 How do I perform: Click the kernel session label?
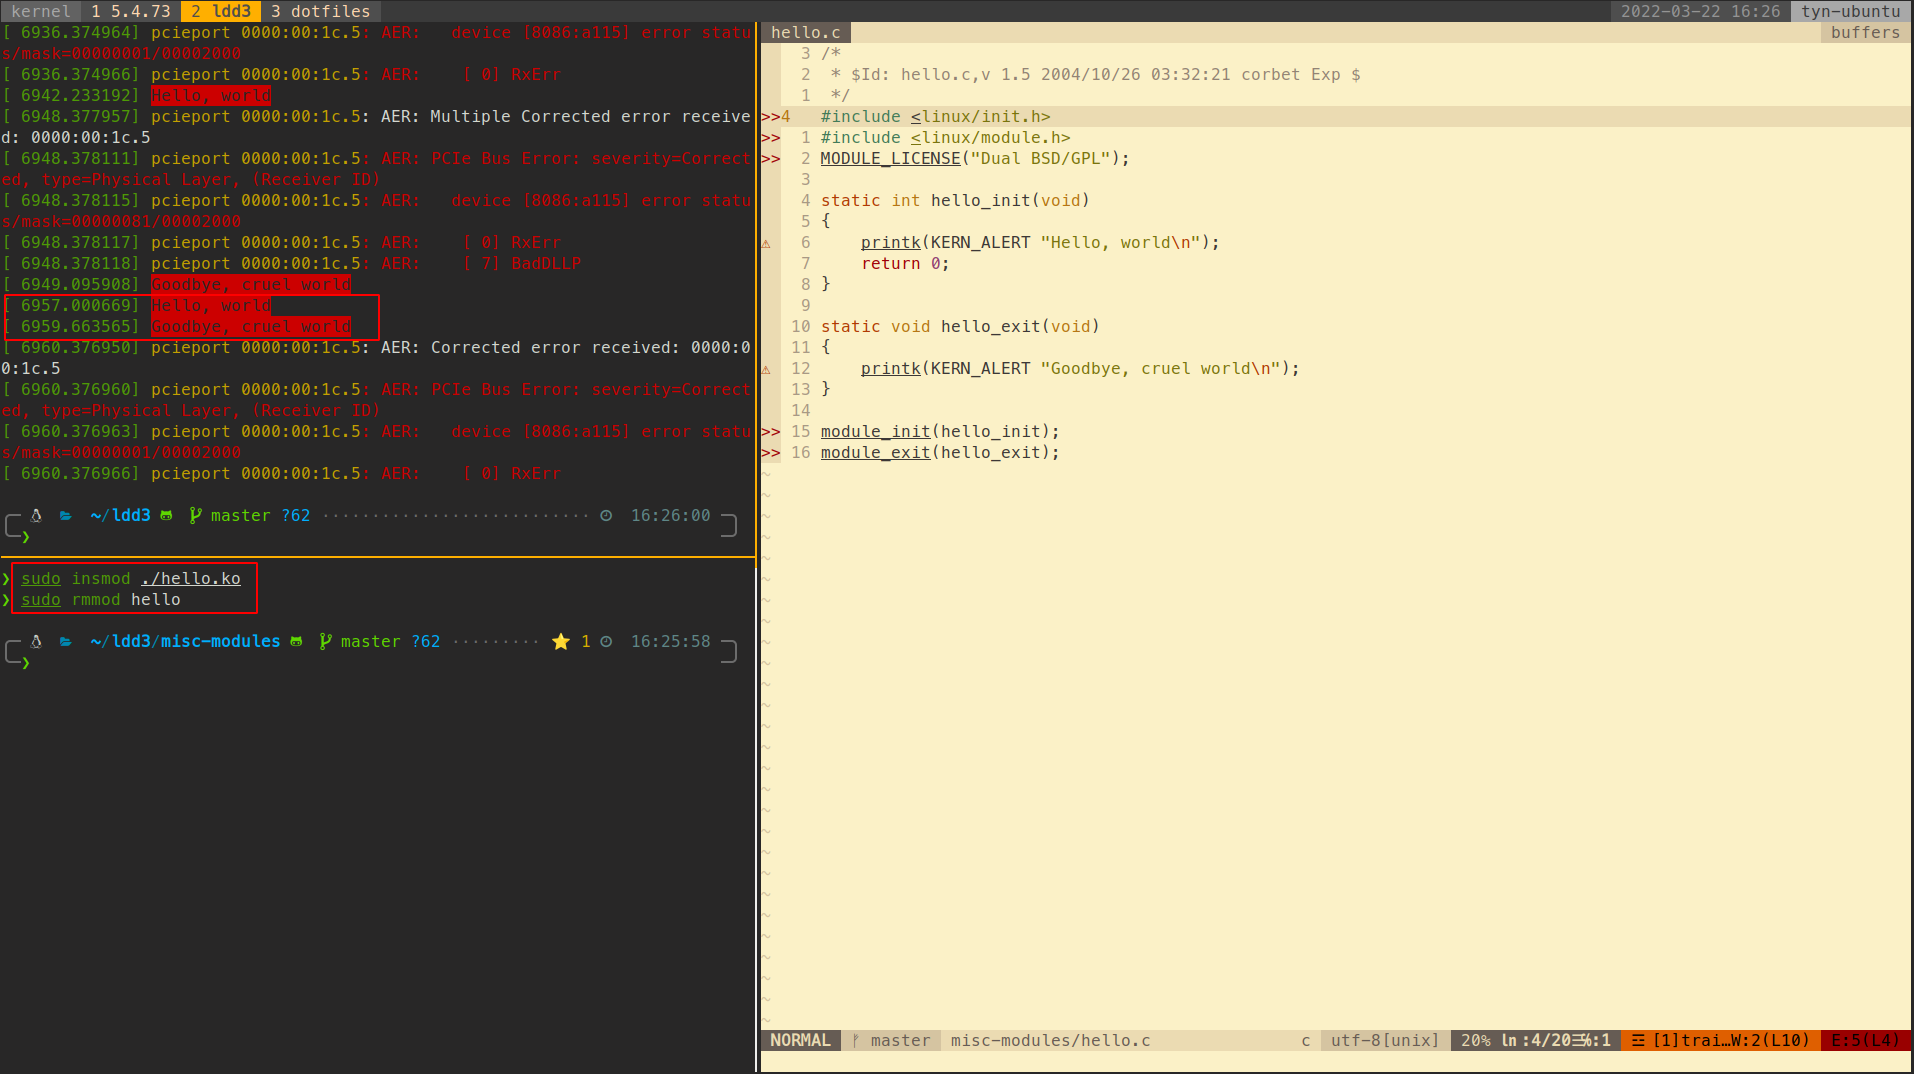pos(41,11)
